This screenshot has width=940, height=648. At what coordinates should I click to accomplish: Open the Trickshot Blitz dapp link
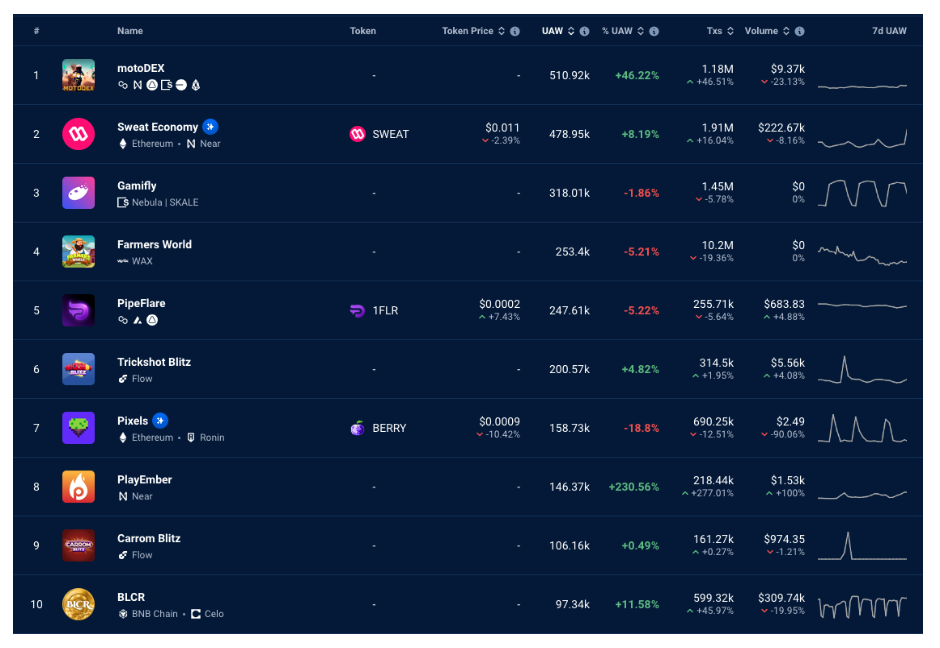click(154, 362)
